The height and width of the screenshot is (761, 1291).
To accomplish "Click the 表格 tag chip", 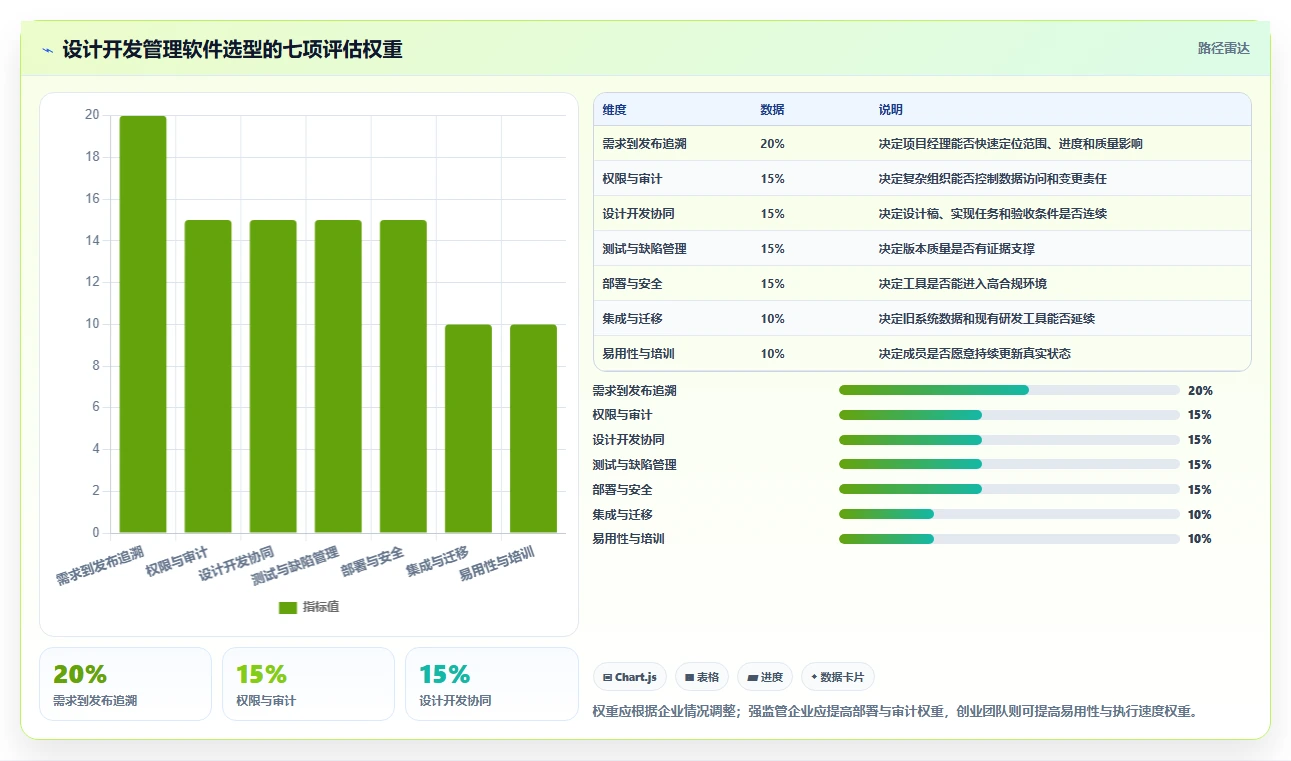I will [702, 677].
